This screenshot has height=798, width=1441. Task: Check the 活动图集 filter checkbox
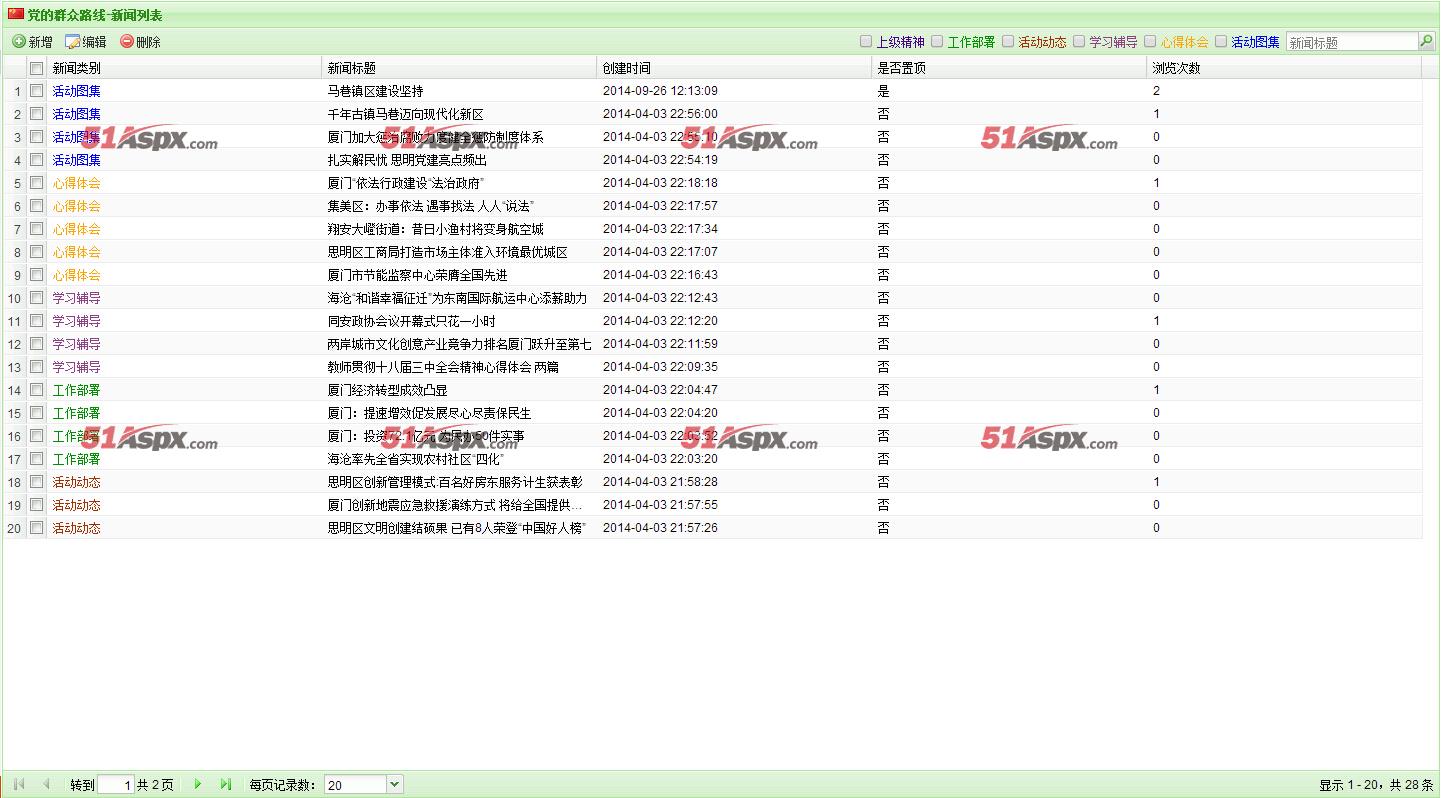(x=1221, y=42)
